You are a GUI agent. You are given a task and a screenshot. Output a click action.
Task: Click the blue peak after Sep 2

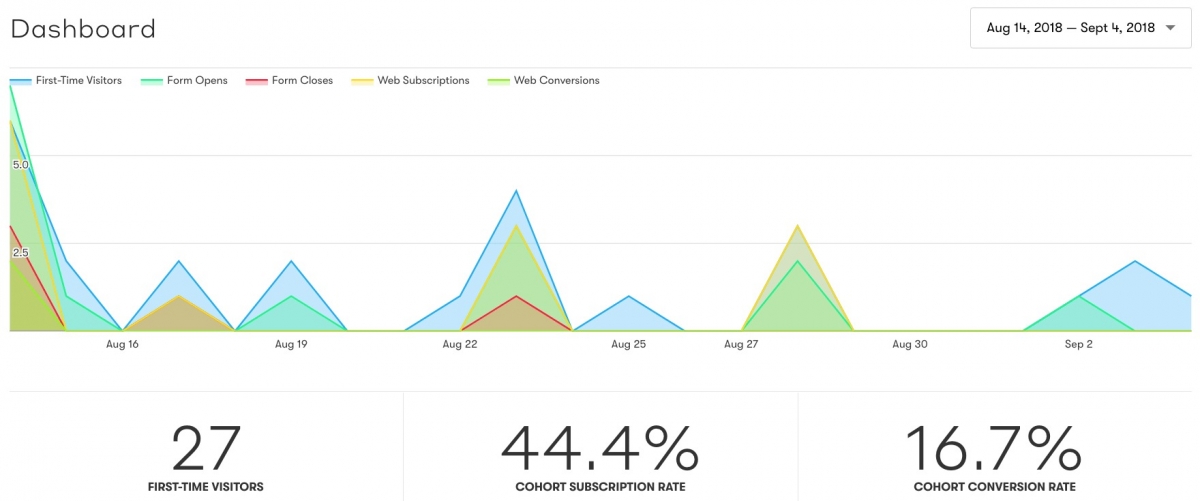[1135, 262]
